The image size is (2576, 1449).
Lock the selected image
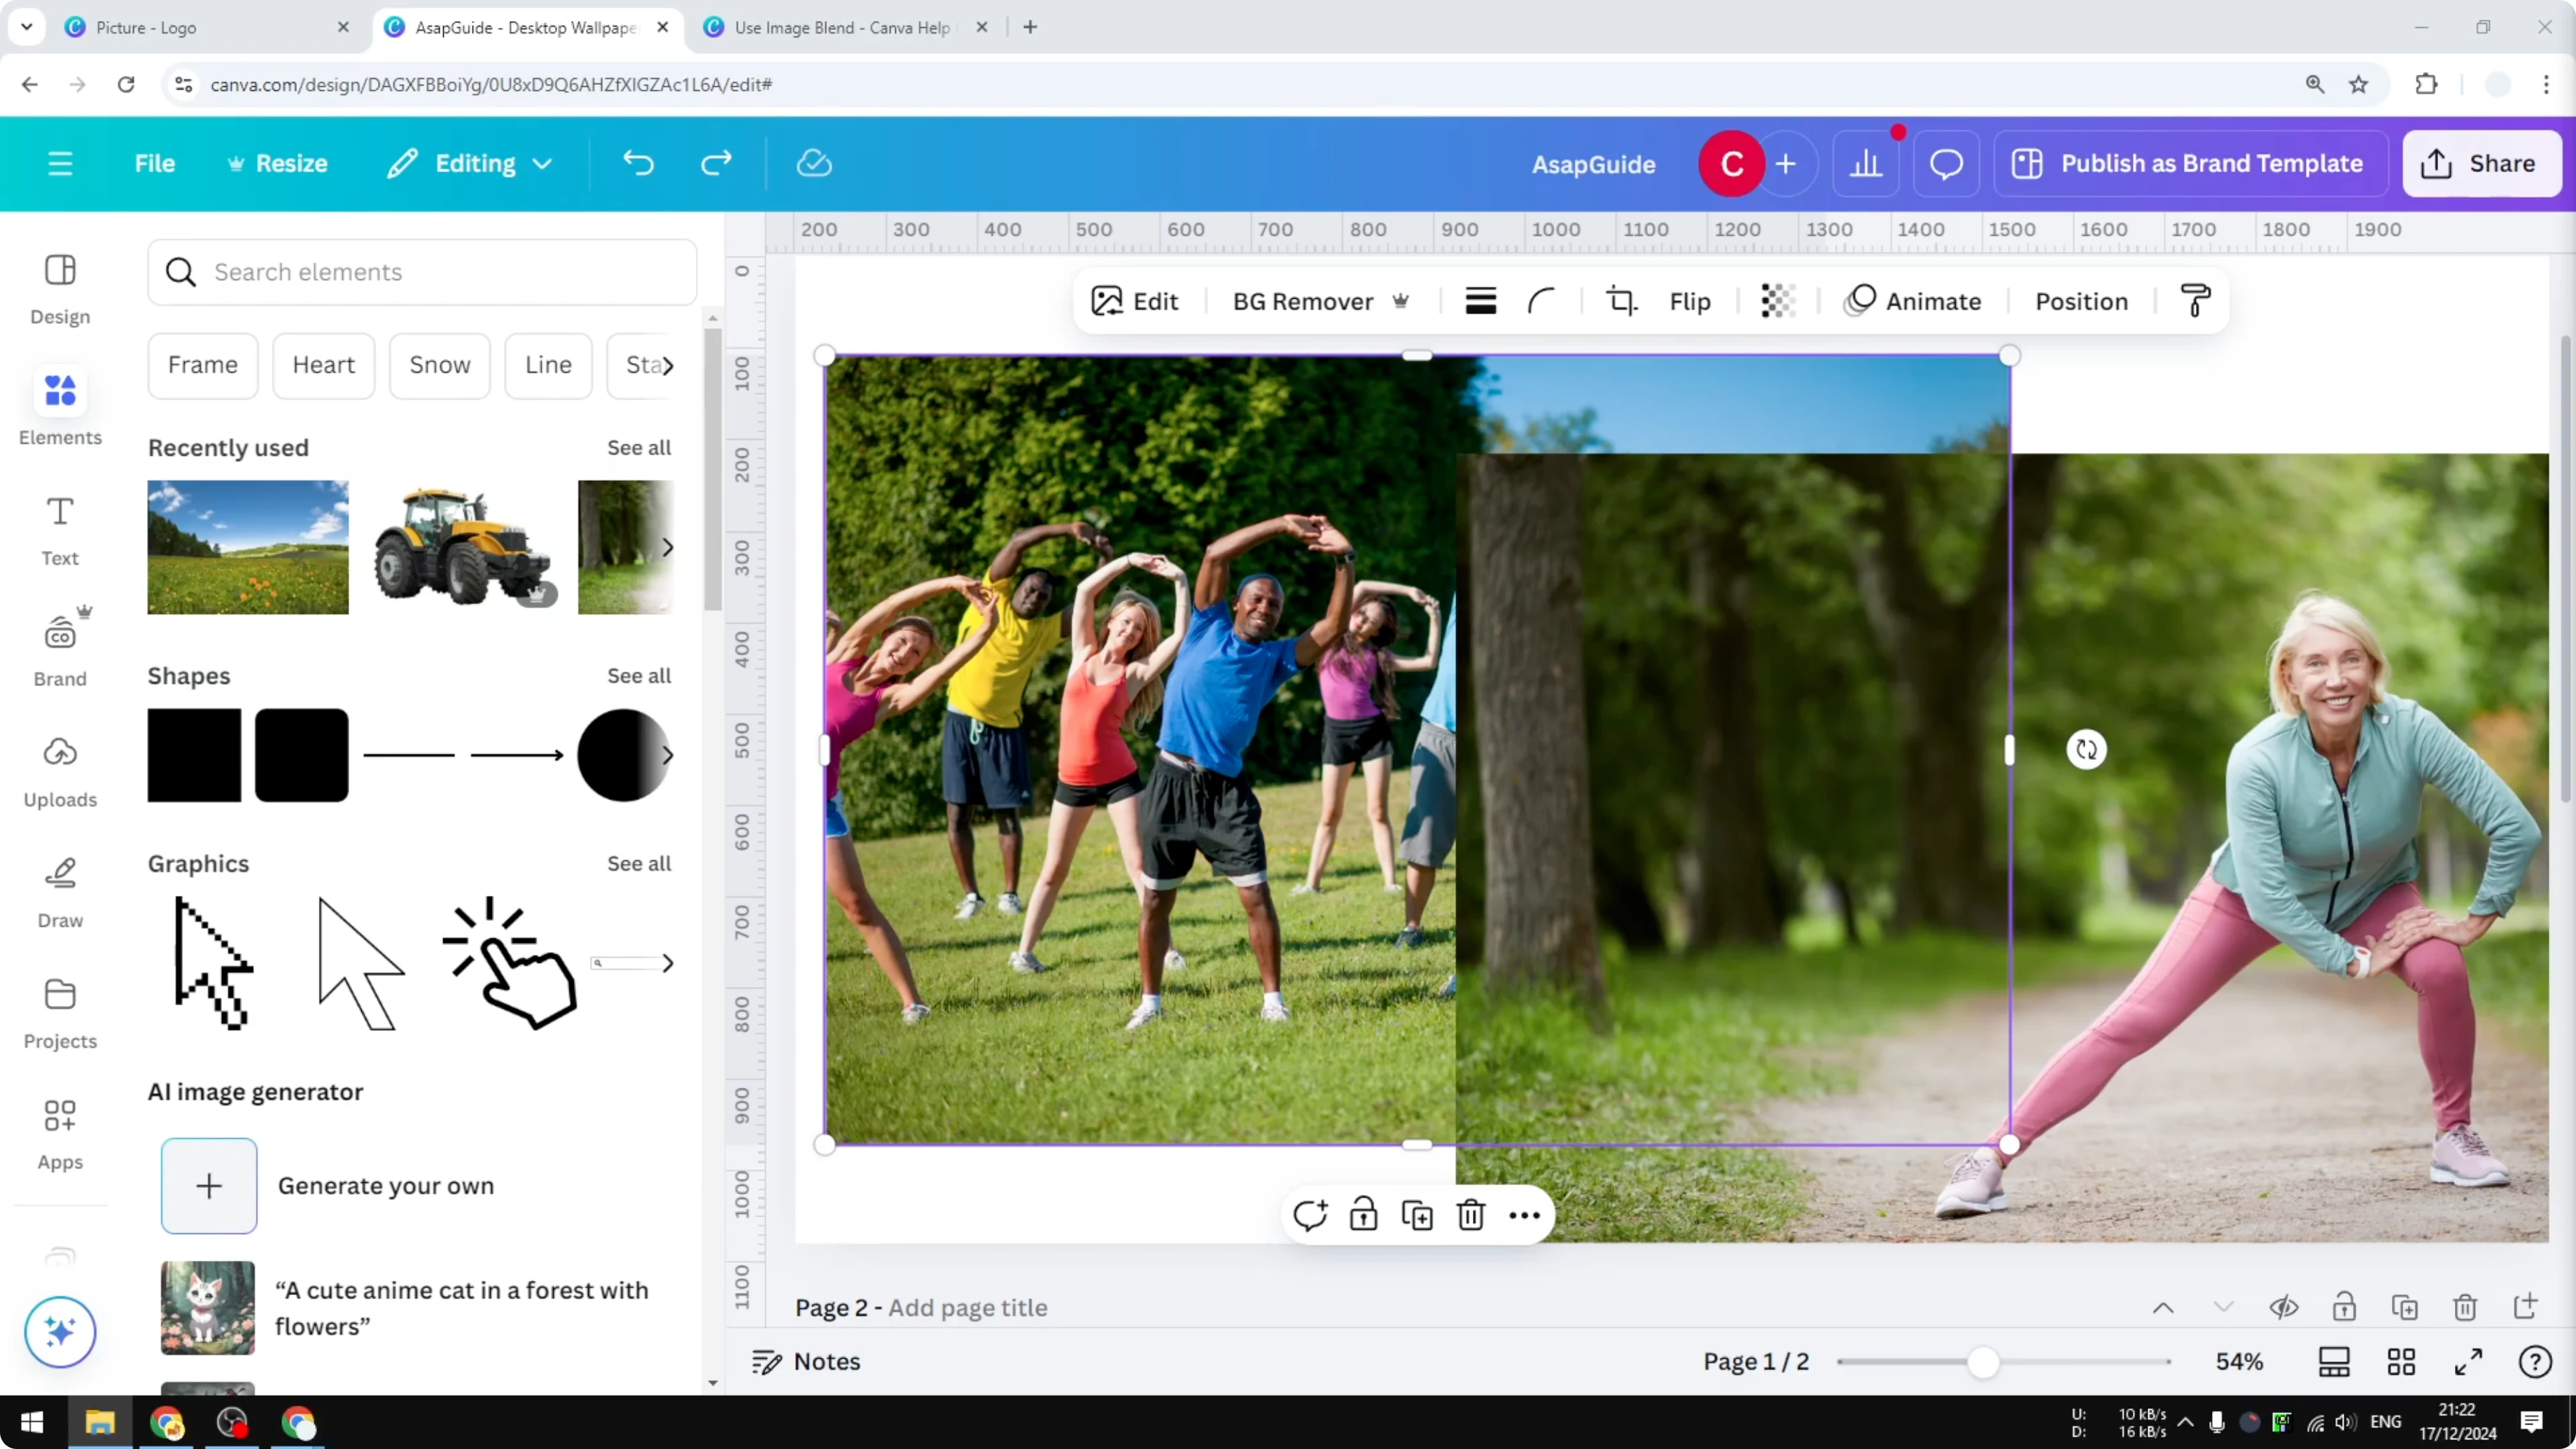[1363, 1214]
